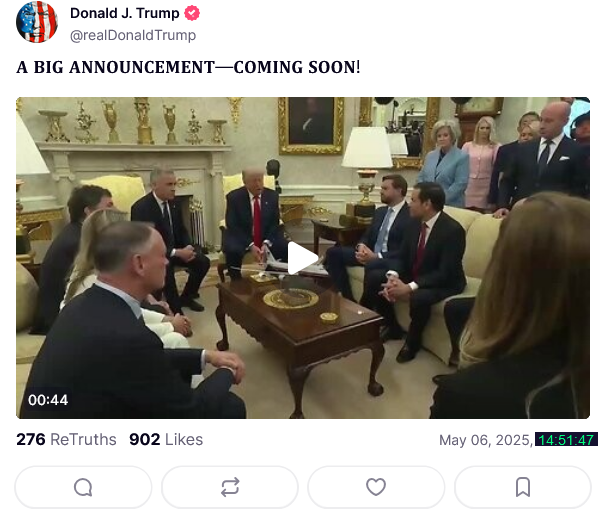Play the Oval Office video
The height and width of the screenshot is (523, 606).
(303, 258)
